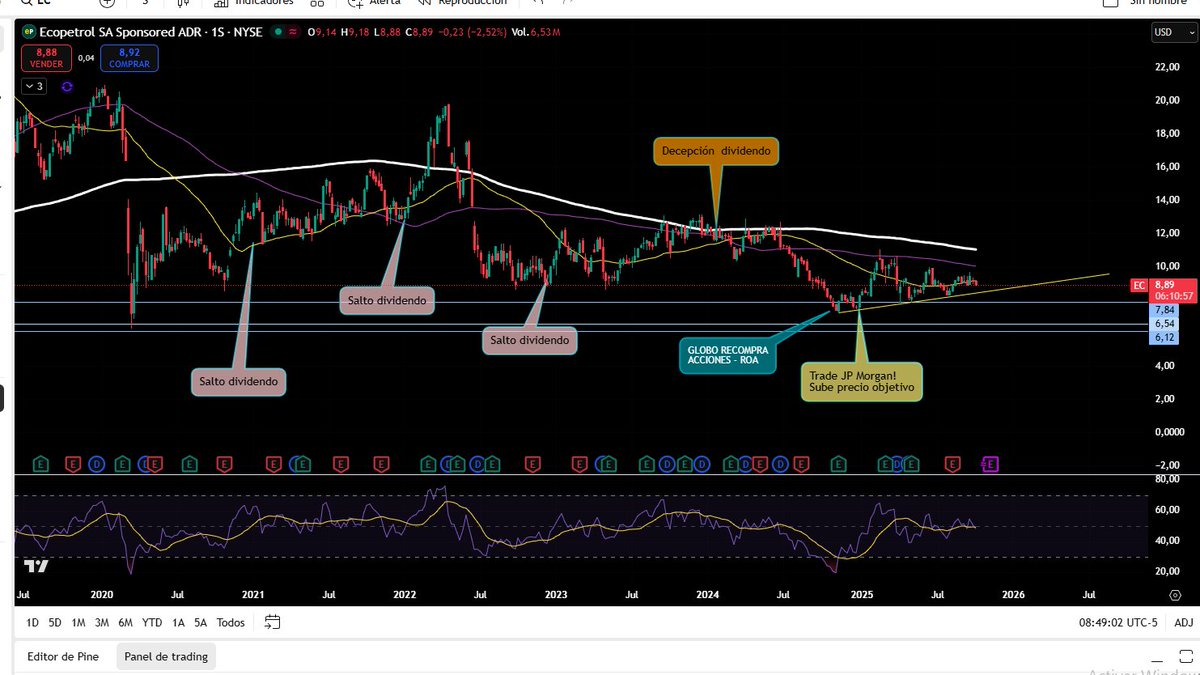Screen dimensions: 1200x675
Task: Select the Trade JP Morgan callout note
Action: click(861, 380)
